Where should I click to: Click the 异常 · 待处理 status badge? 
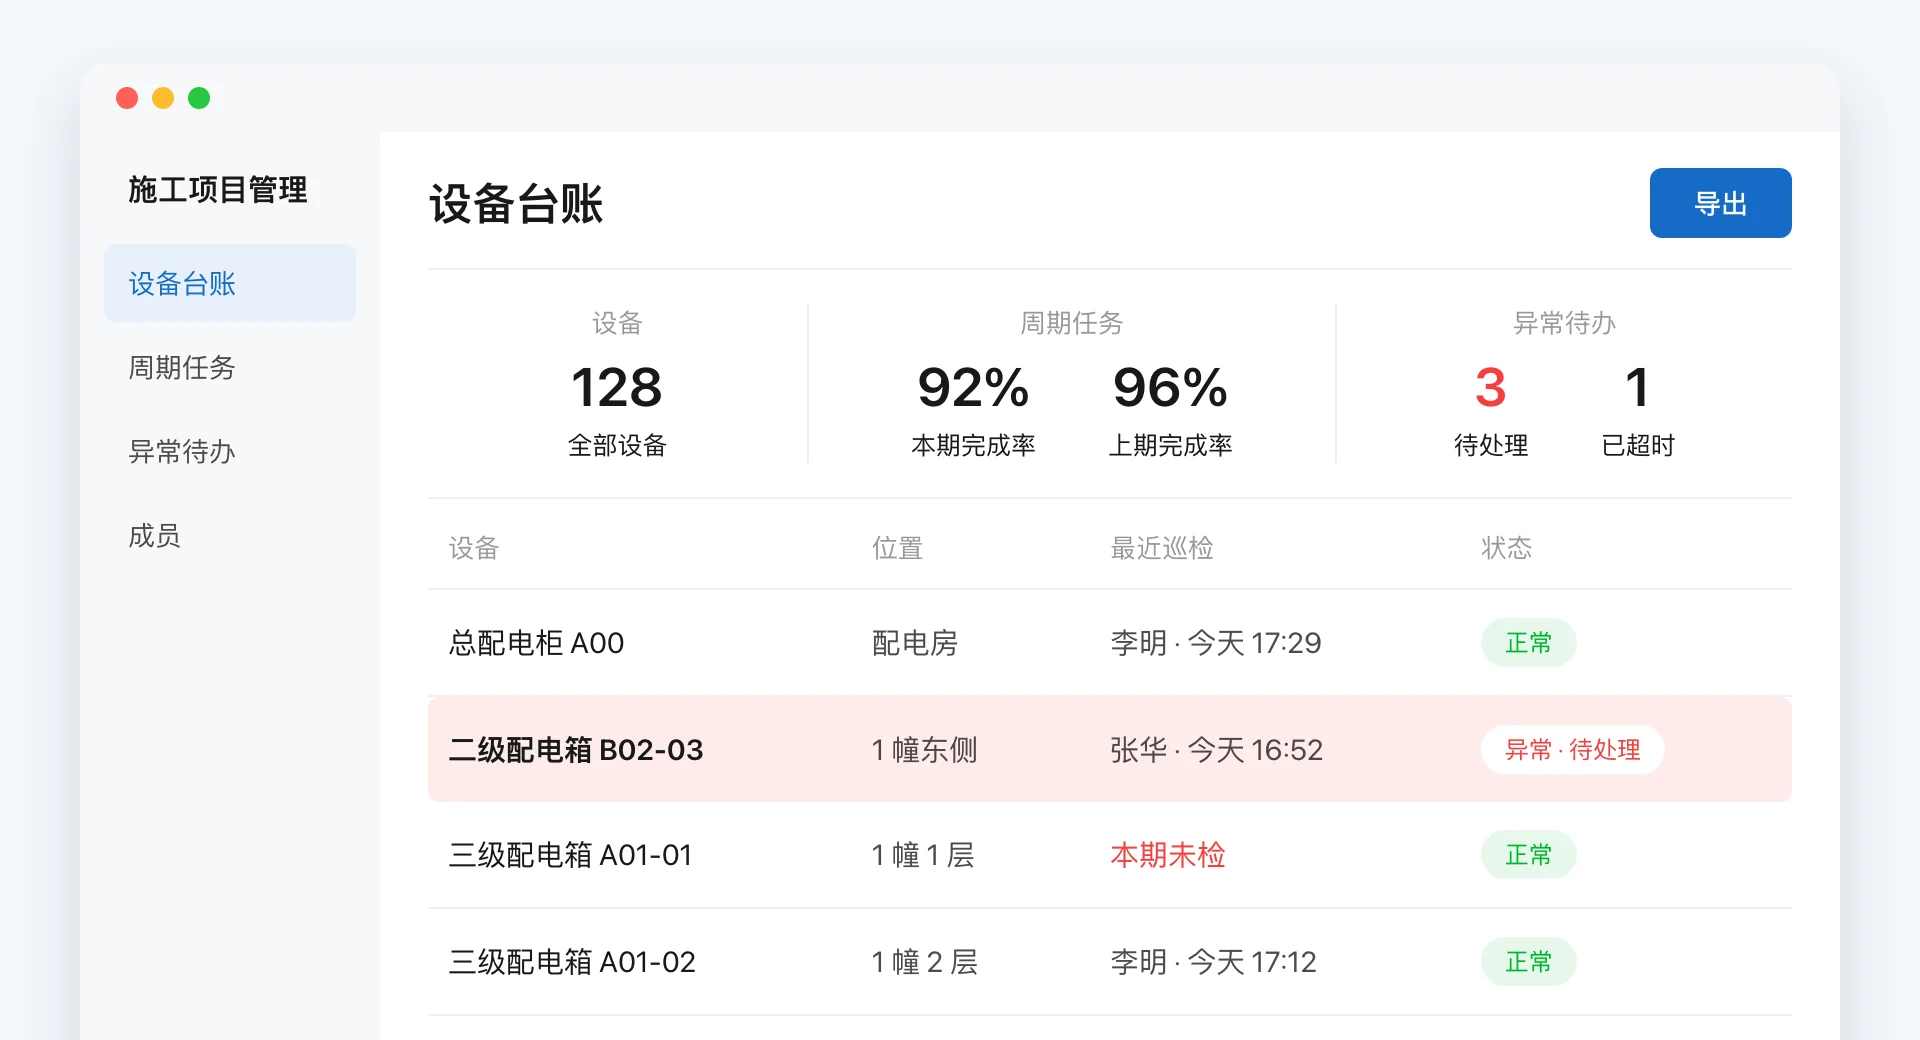coord(1572,749)
